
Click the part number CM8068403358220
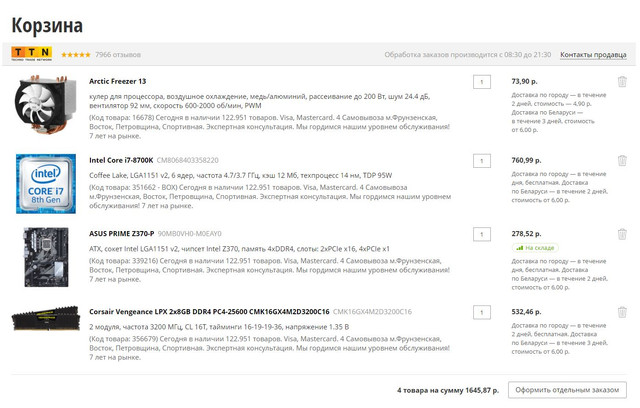tap(188, 160)
